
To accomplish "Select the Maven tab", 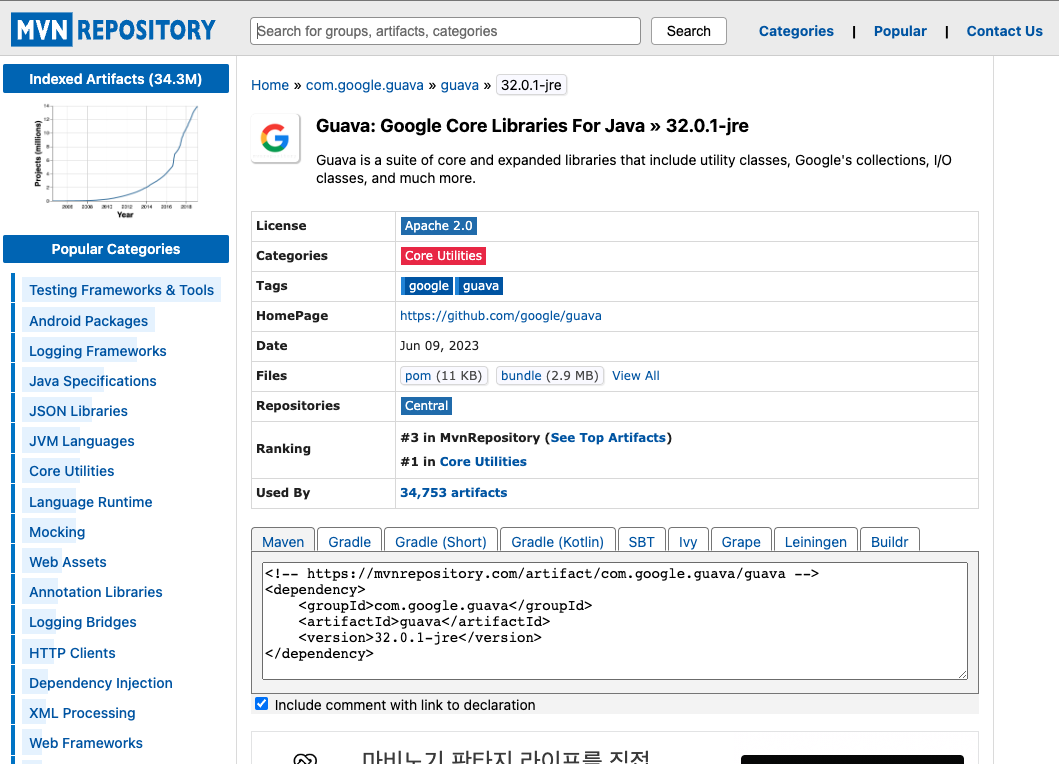I will point(283,541).
